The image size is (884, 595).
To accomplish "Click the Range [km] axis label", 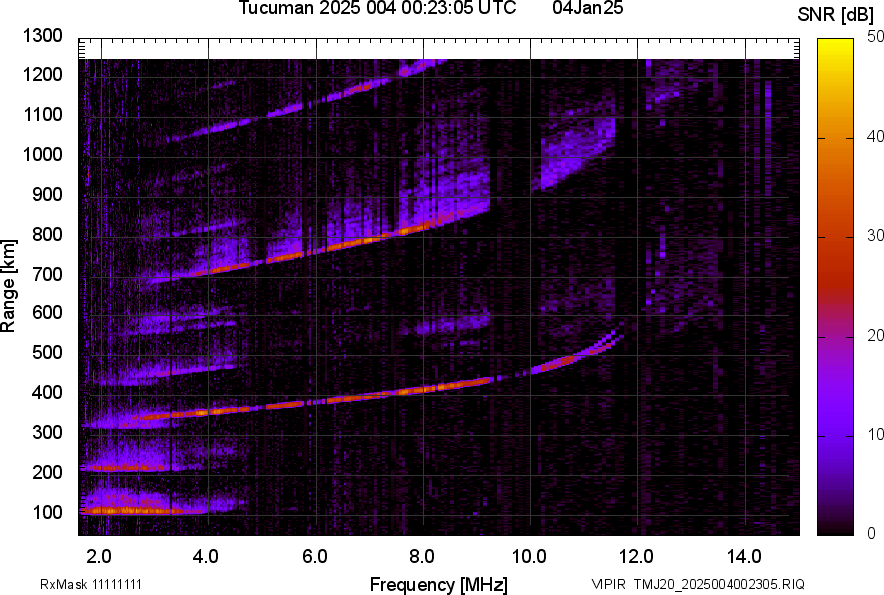I will [9, 287].
